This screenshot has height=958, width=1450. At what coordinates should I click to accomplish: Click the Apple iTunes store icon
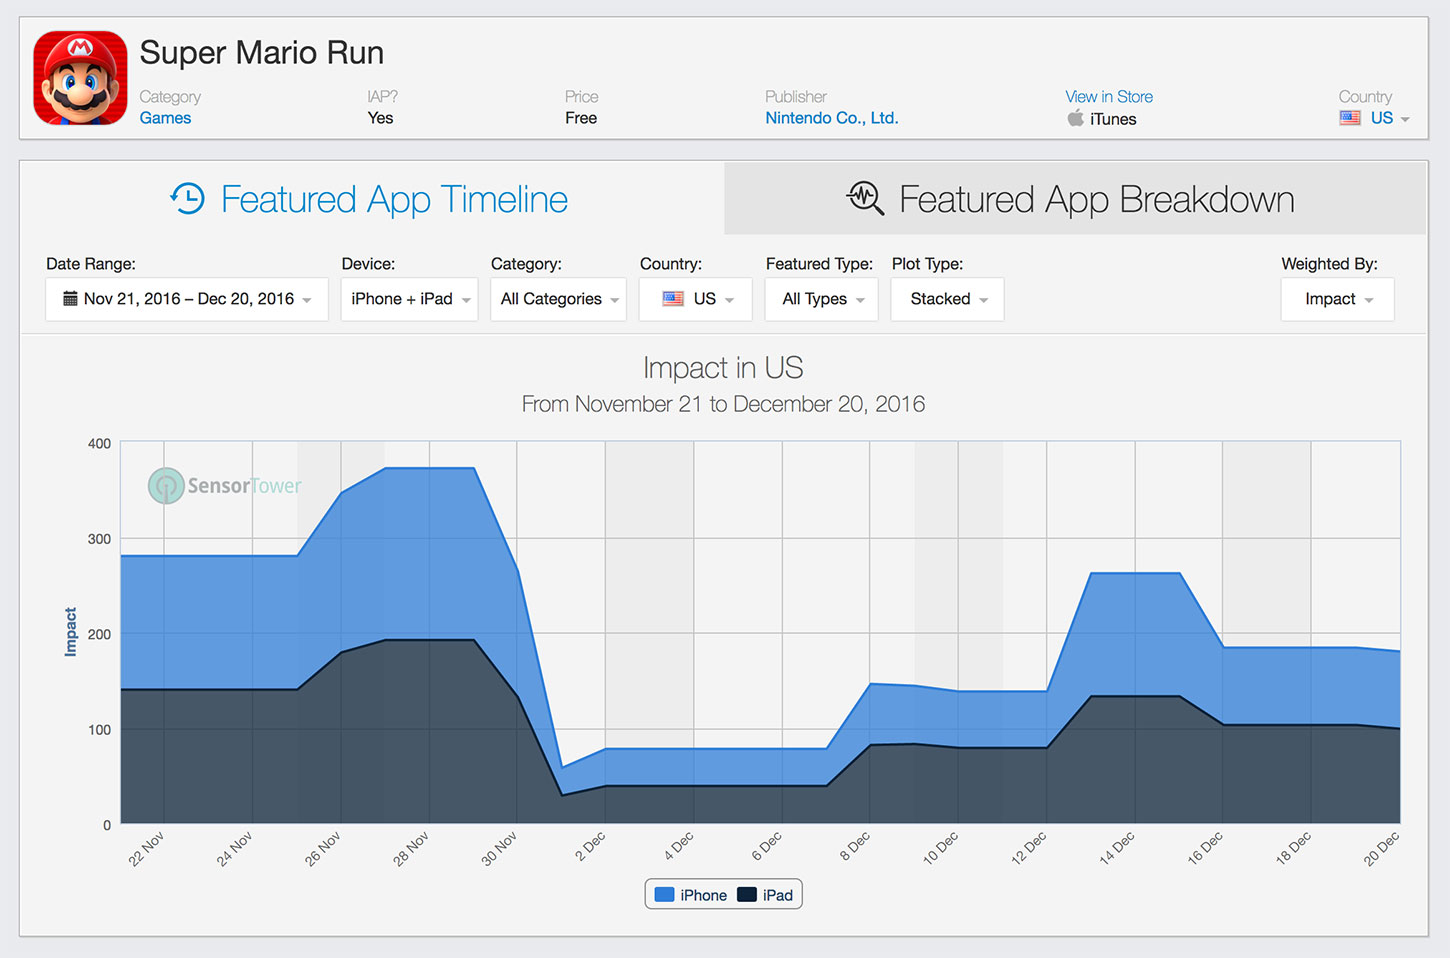point(1075,118)
